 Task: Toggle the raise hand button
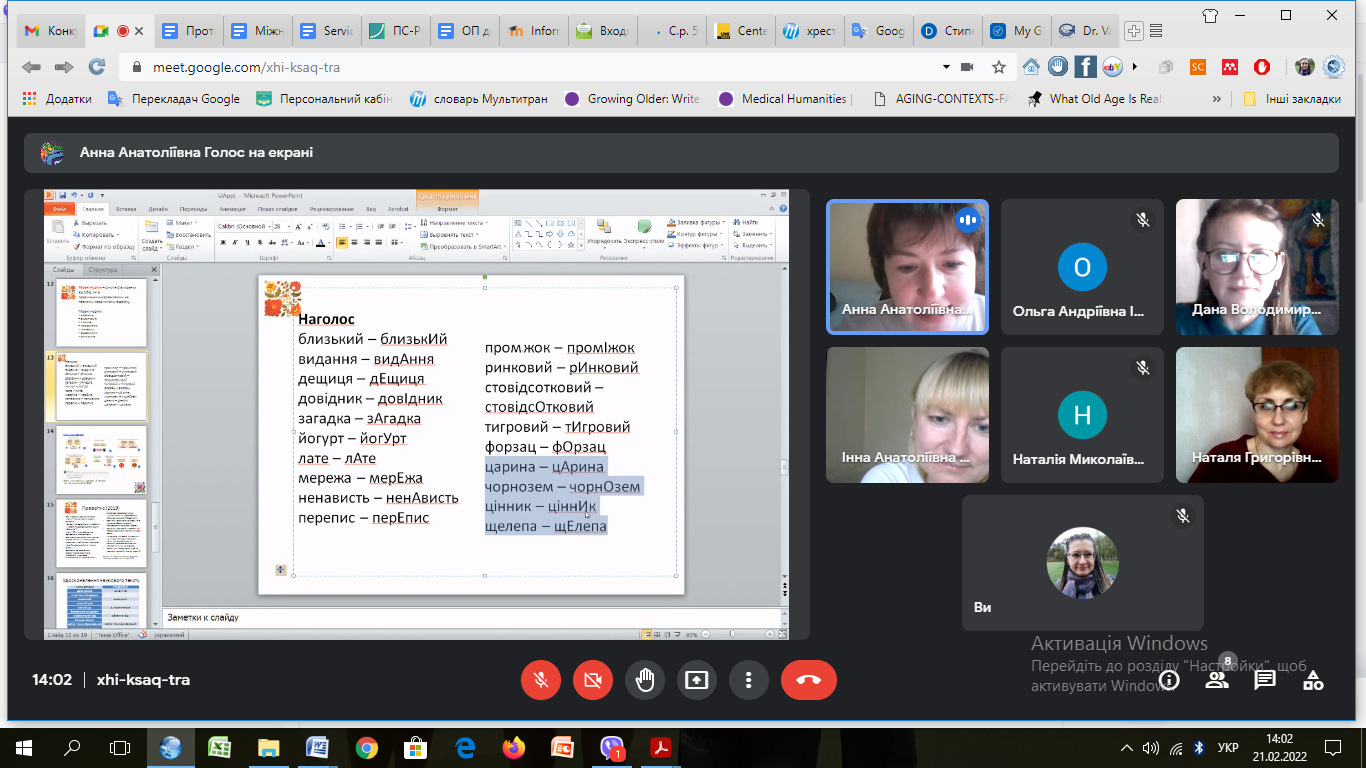[x=645, y=680]
